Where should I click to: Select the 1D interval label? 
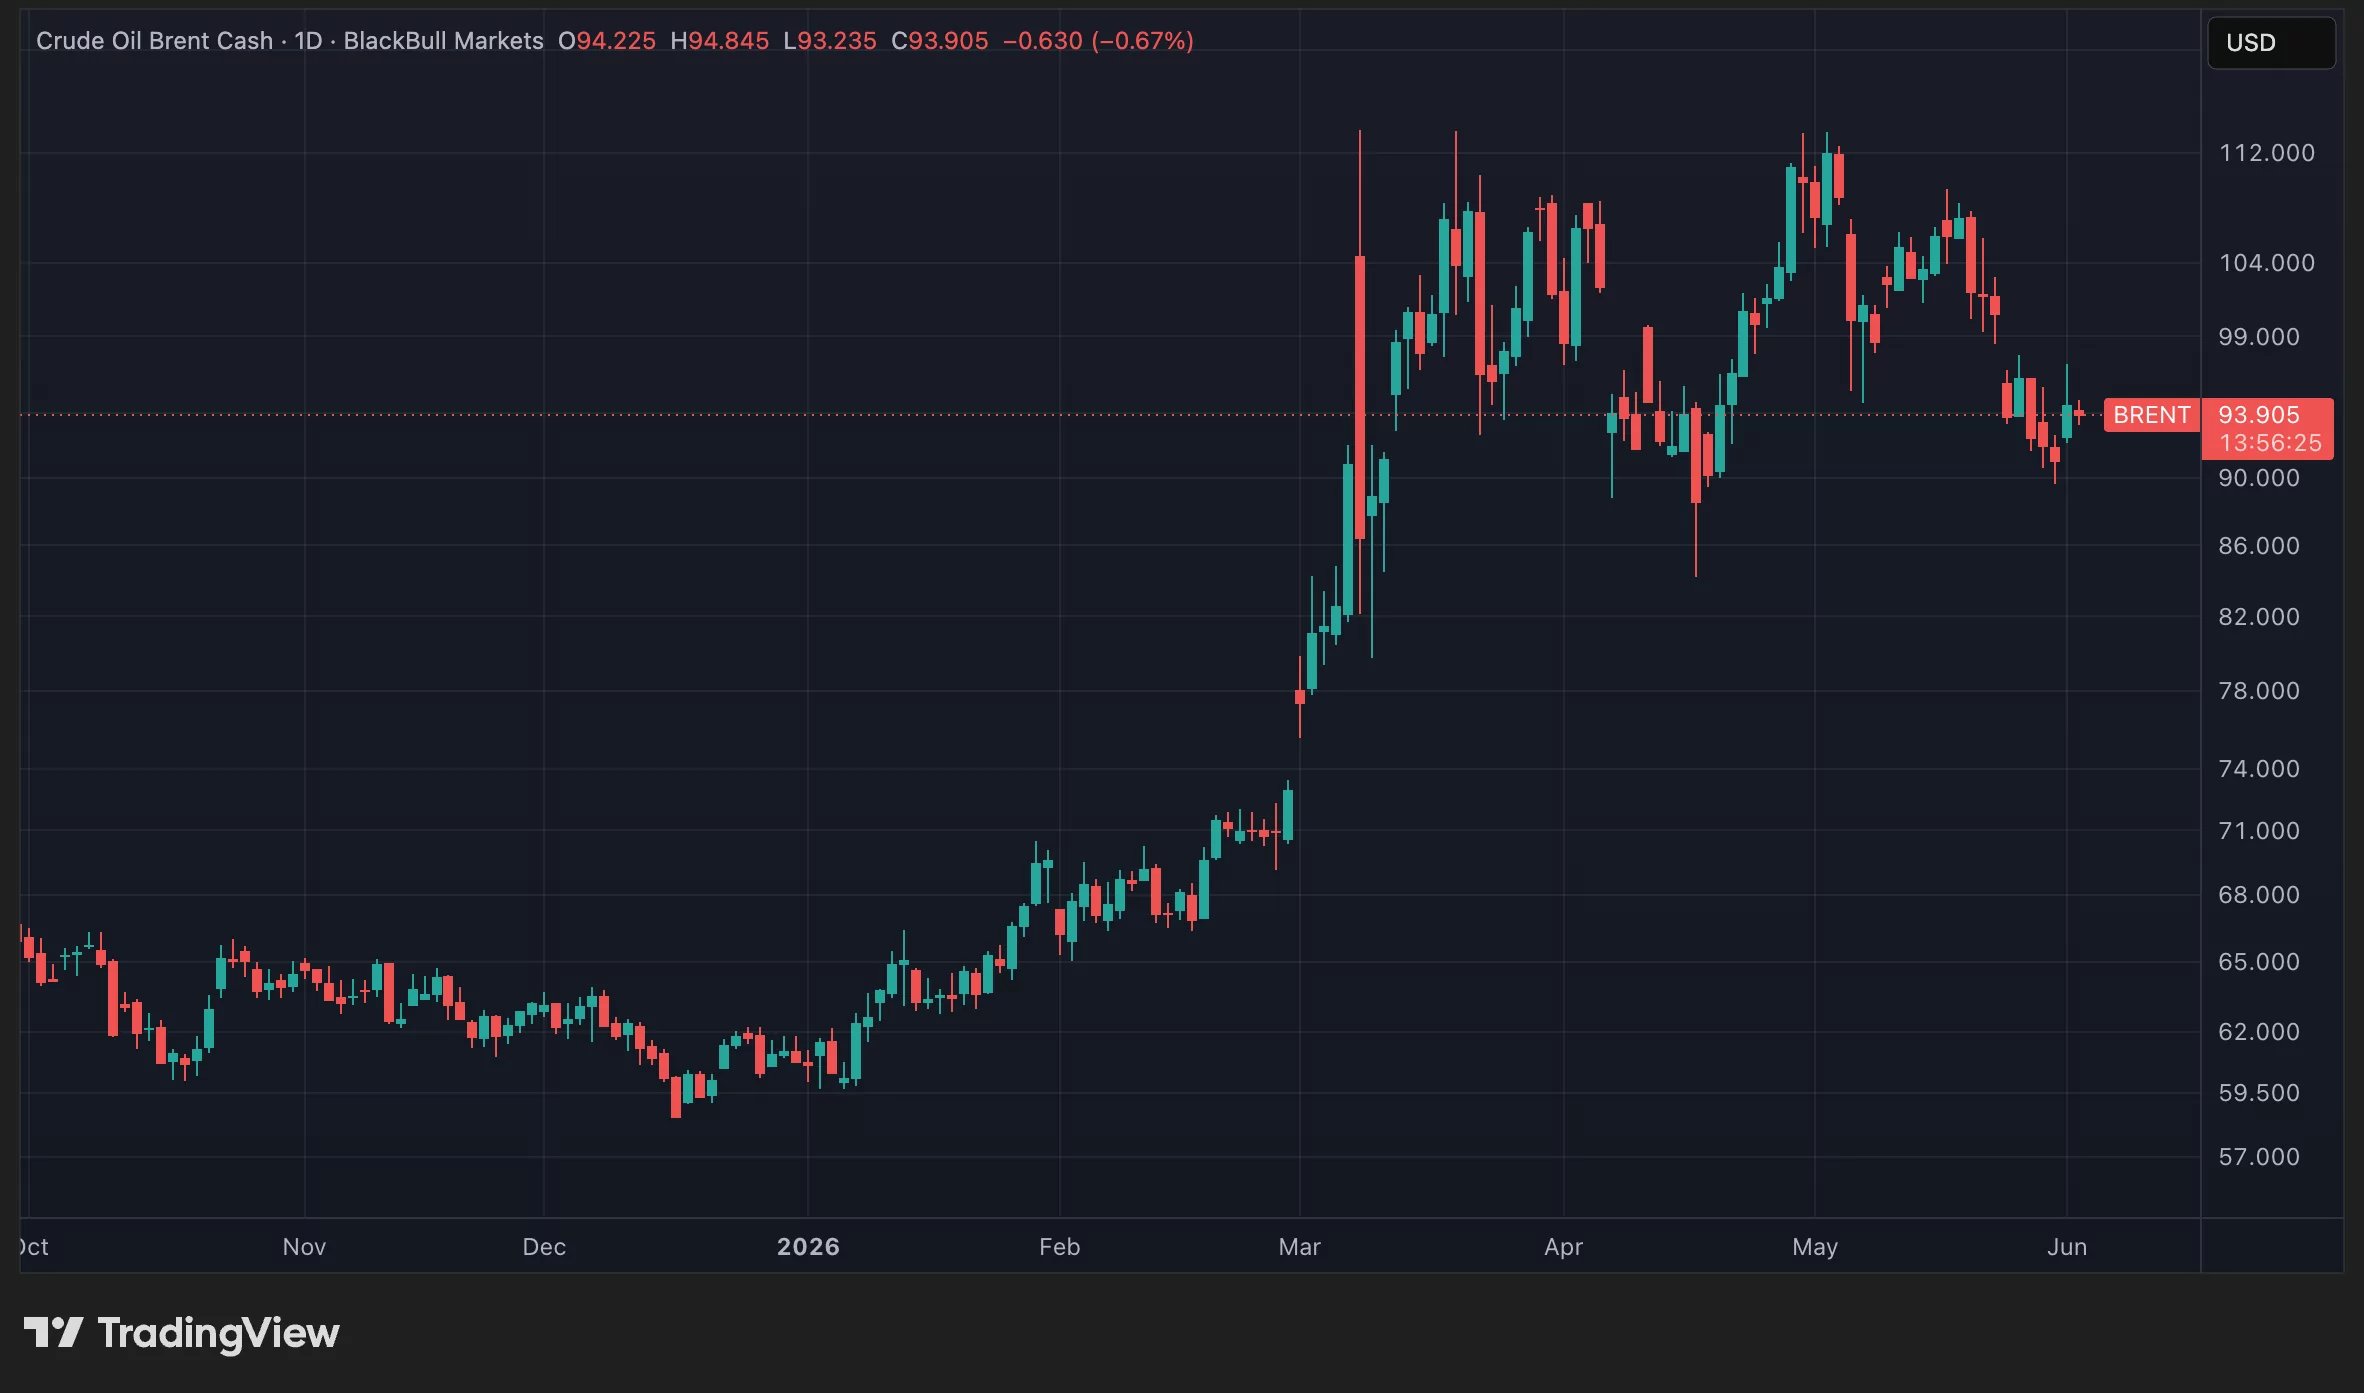308,41
